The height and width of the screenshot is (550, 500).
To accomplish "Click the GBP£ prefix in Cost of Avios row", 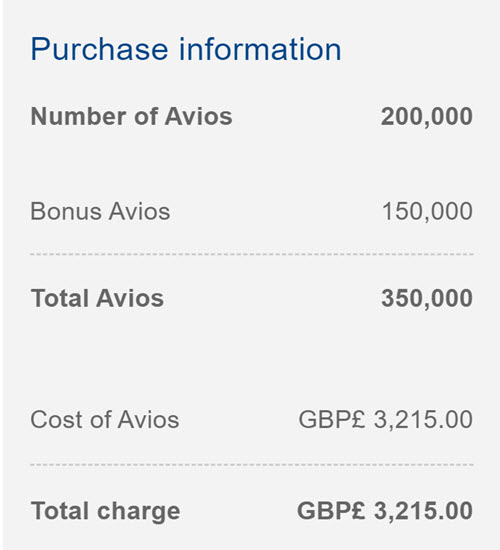I will point(332,420).
